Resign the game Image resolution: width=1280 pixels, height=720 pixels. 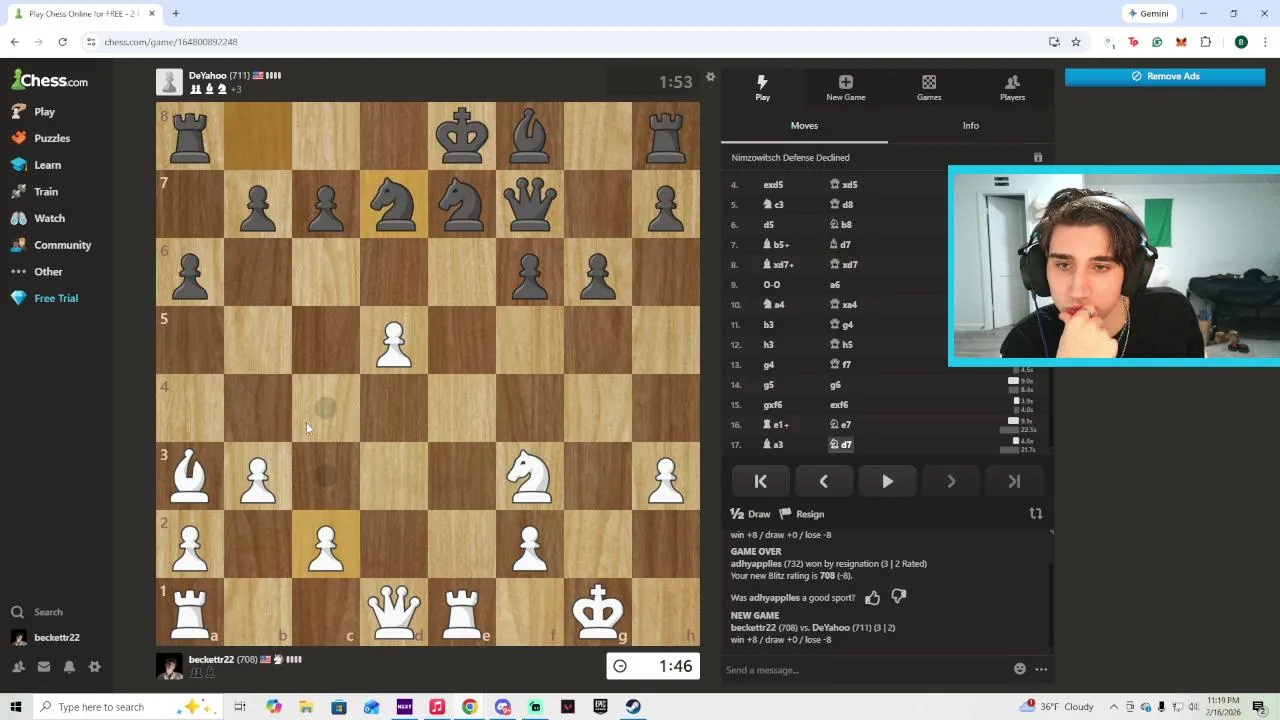pos(802,514)
